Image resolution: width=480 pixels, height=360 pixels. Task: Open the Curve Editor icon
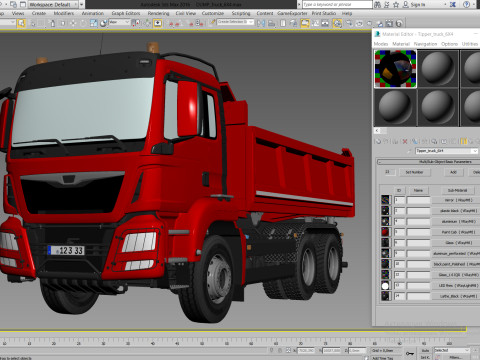point(315,23)
